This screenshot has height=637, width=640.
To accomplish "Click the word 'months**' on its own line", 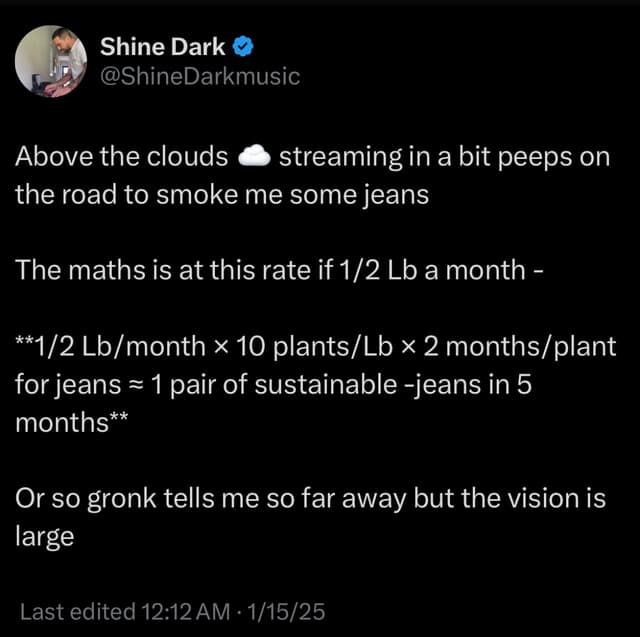I will [71, 422].
